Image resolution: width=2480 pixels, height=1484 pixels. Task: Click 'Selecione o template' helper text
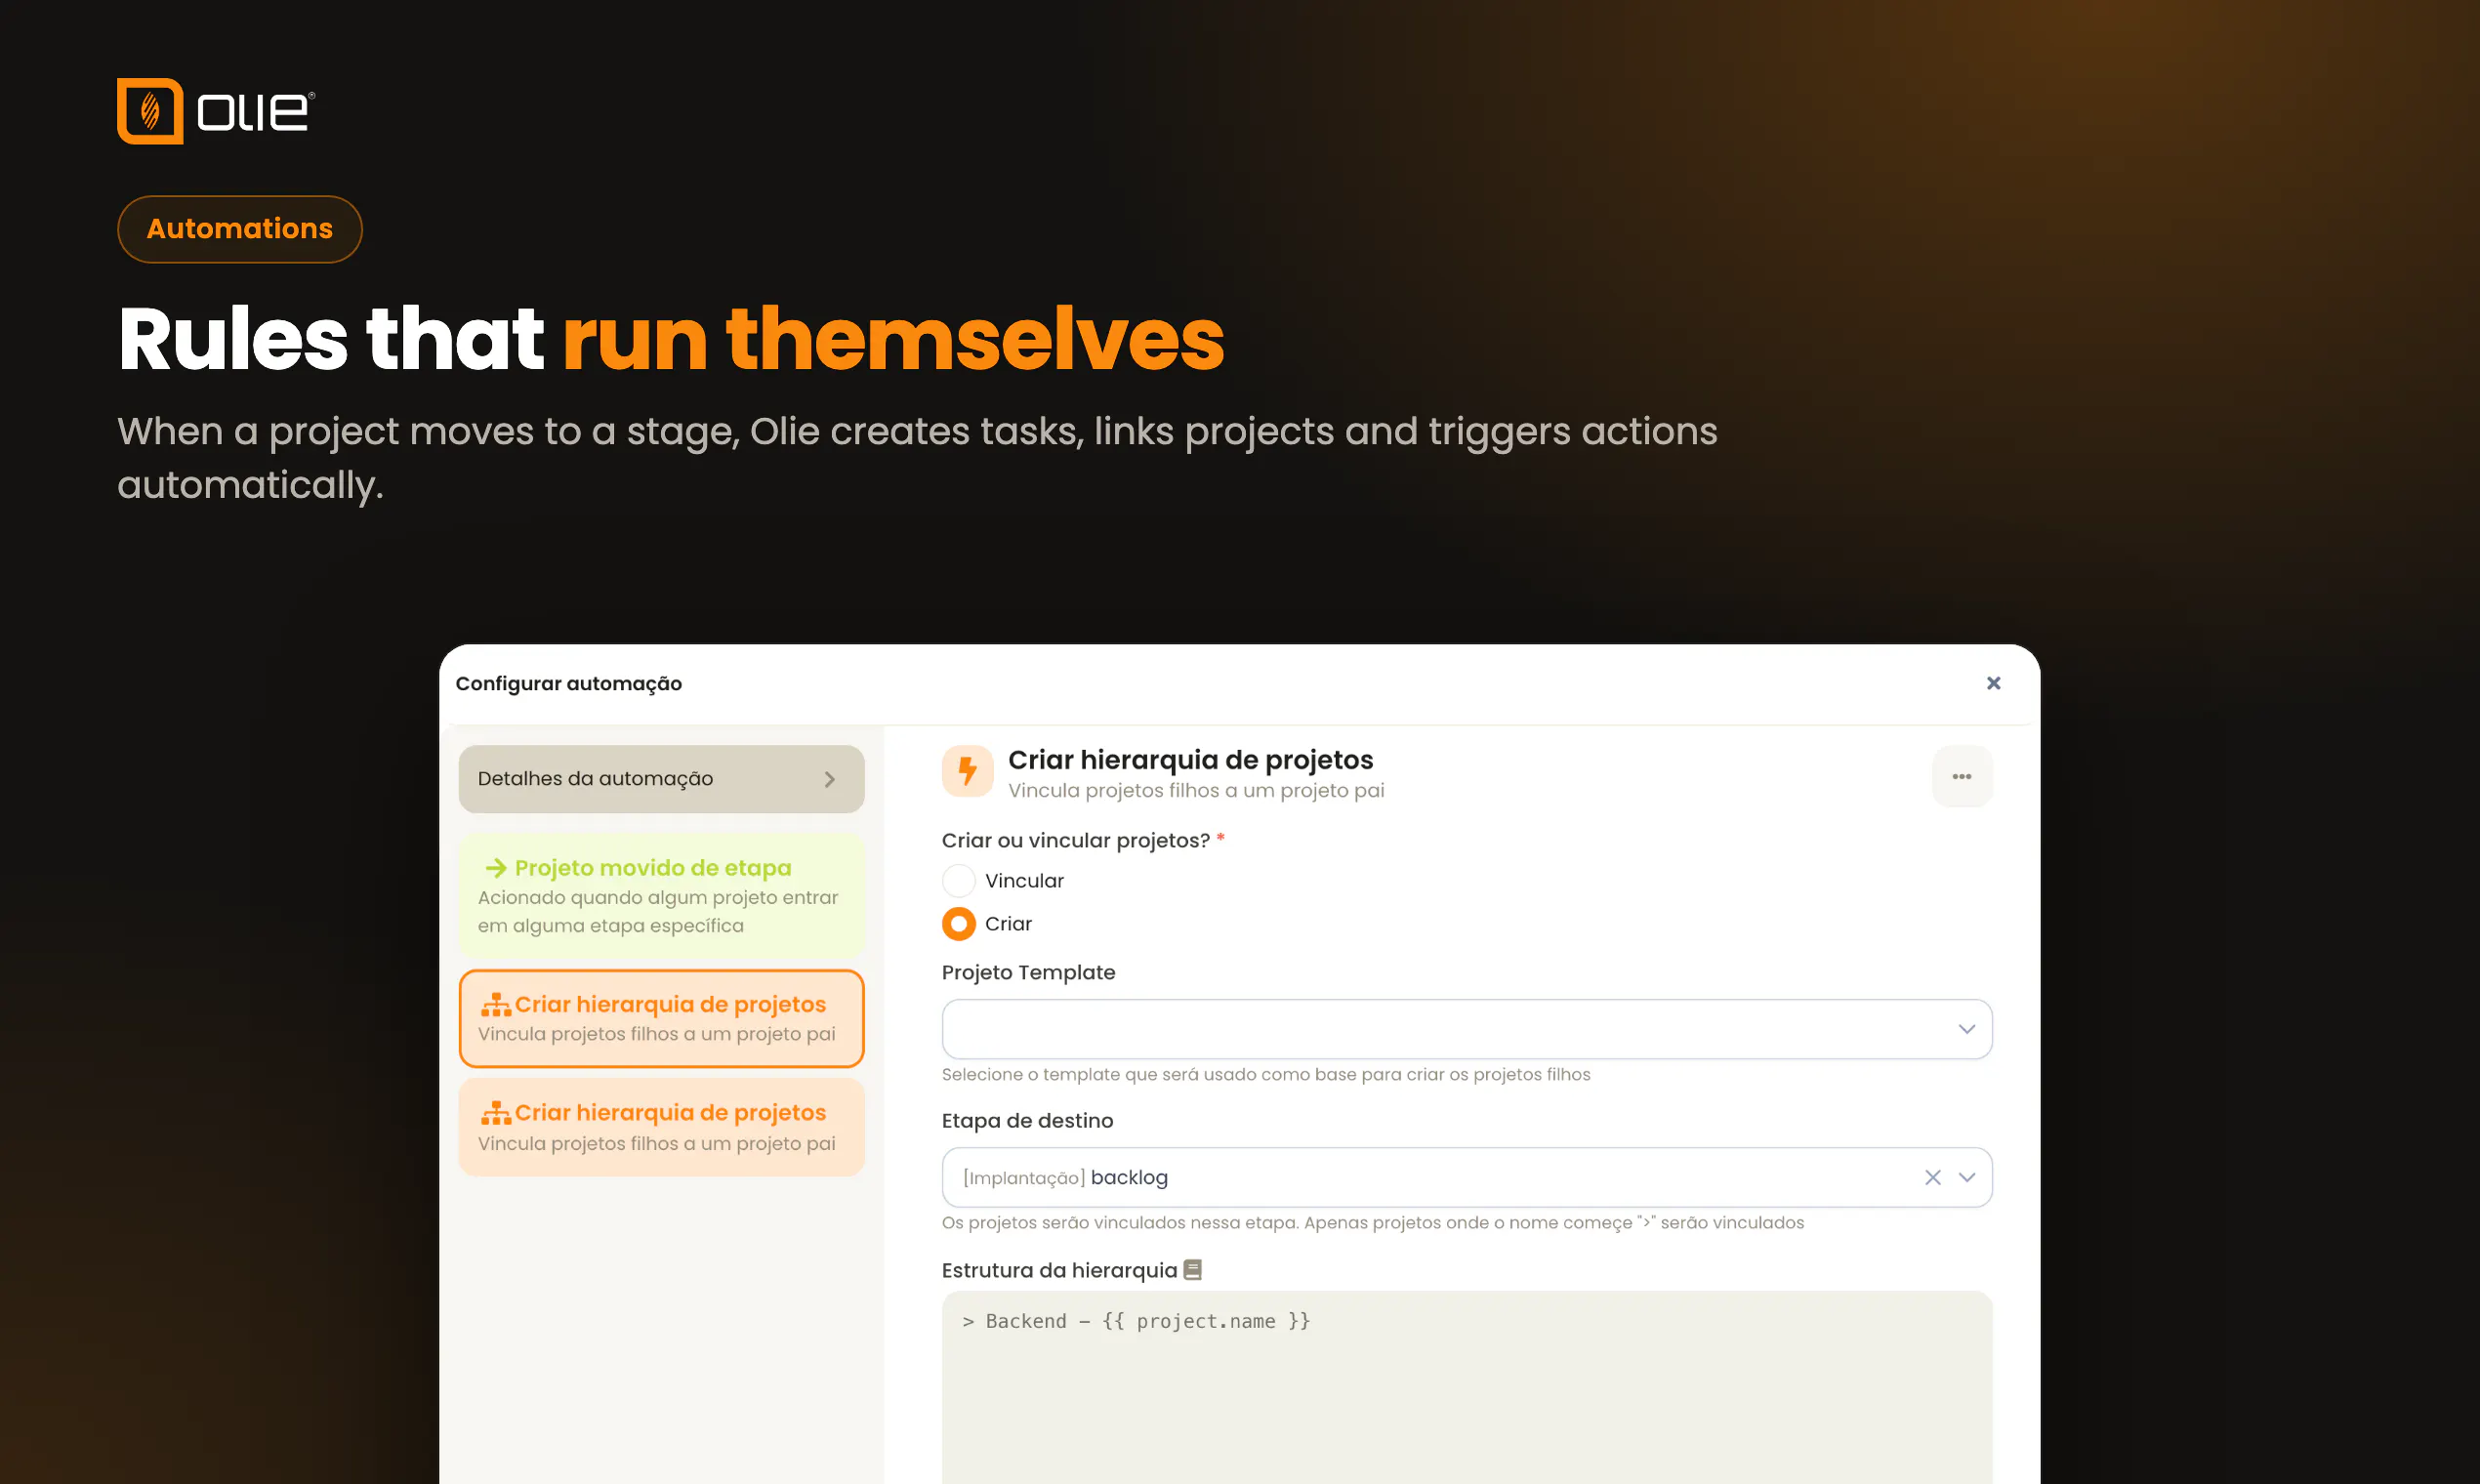[x=1265, y=1075]
